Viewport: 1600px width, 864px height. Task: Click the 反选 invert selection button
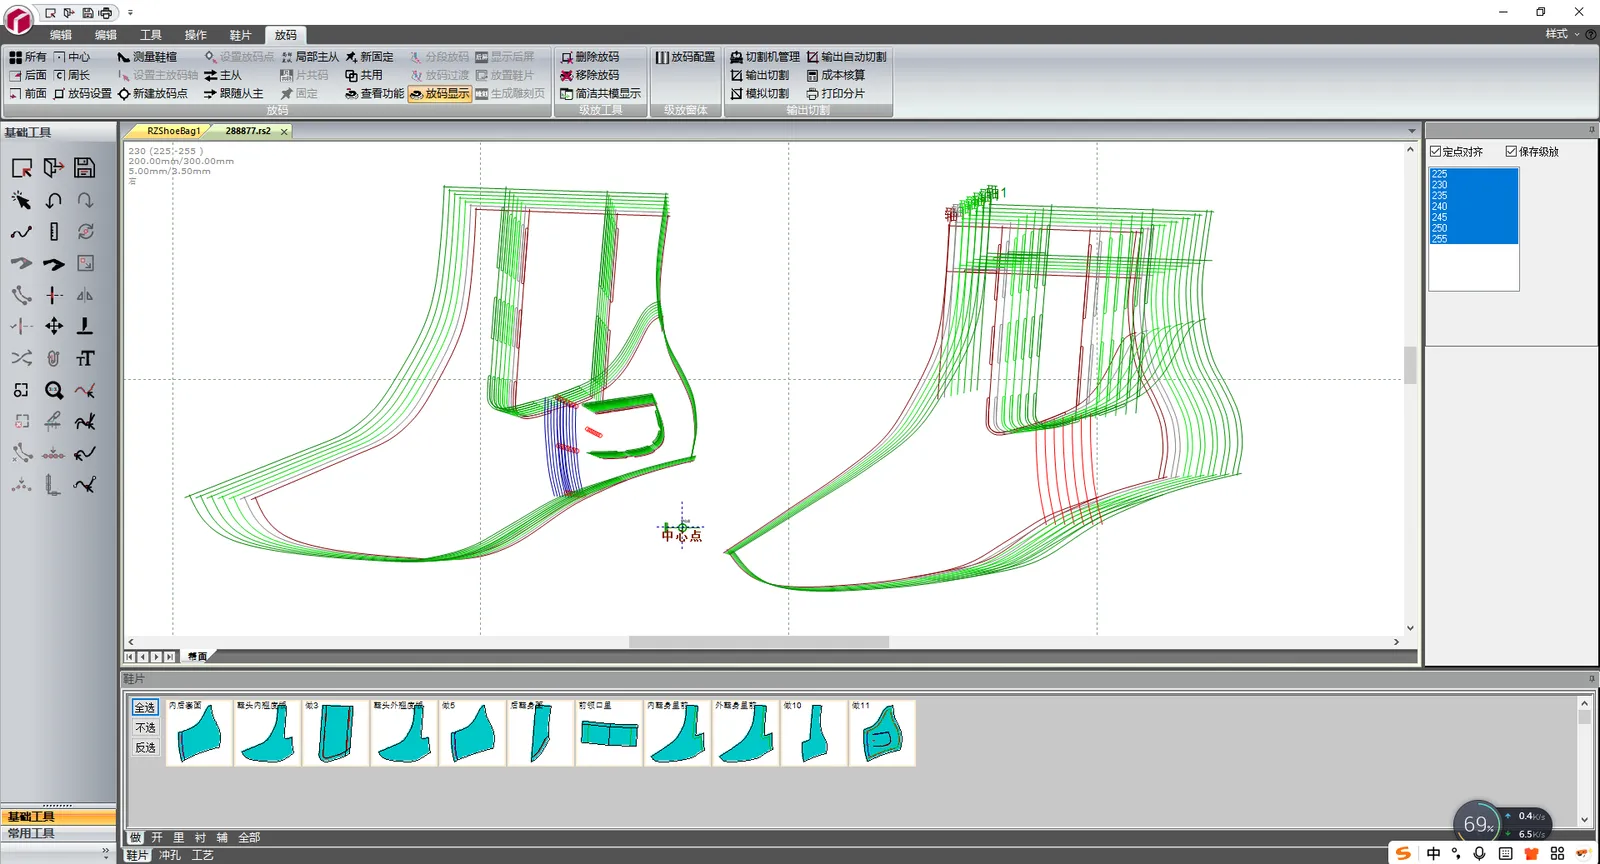(145, 747)
